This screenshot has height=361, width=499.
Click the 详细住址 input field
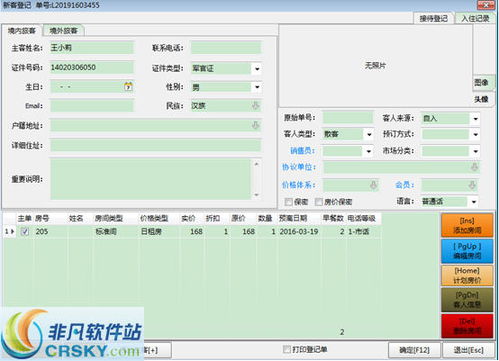pyautogui.click(x=156, y=145)
